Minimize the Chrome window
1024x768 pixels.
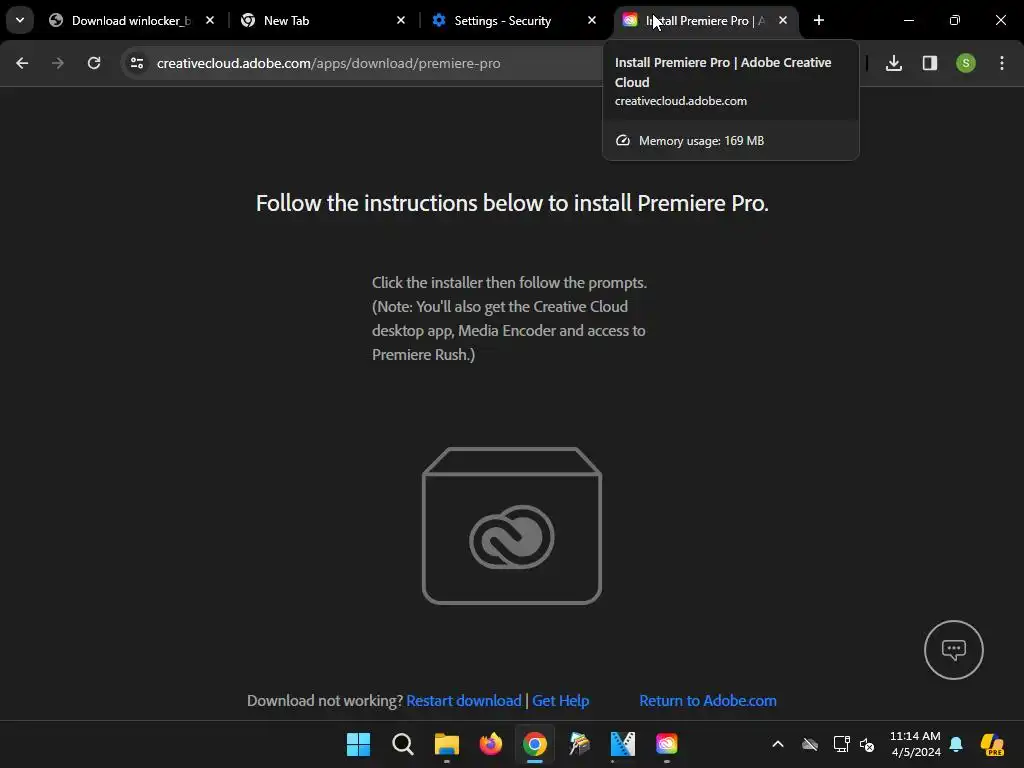[x=908, y=20]
